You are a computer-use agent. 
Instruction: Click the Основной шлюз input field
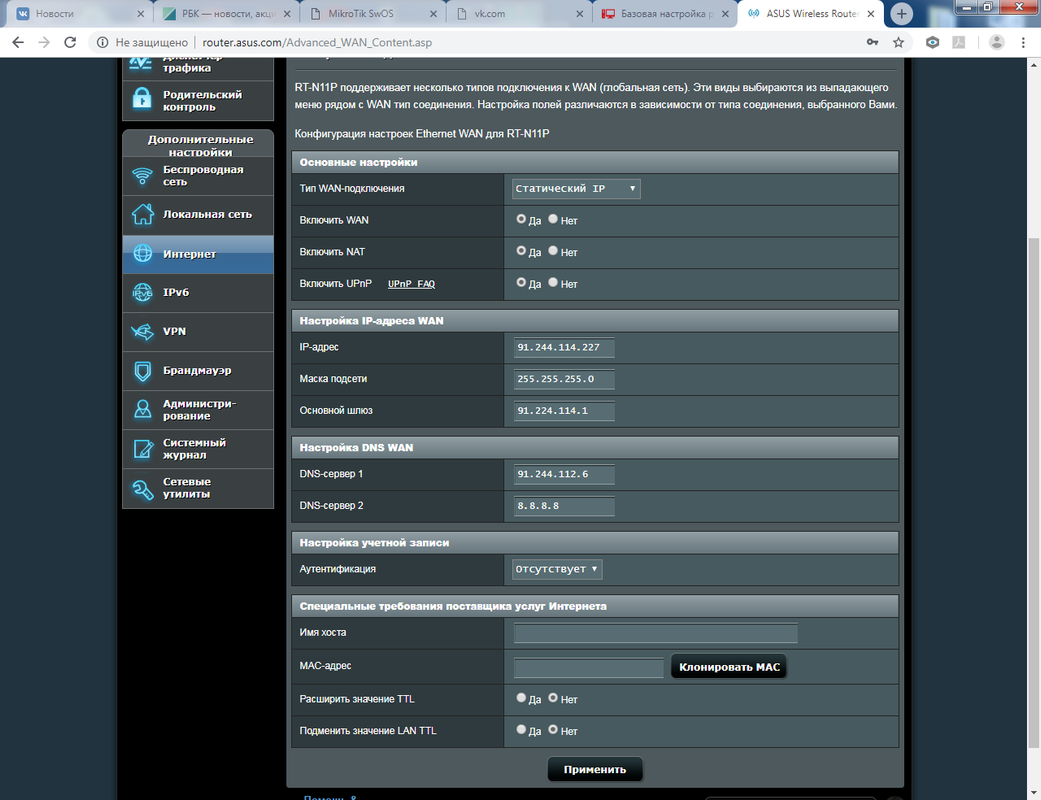coord(564,411)
